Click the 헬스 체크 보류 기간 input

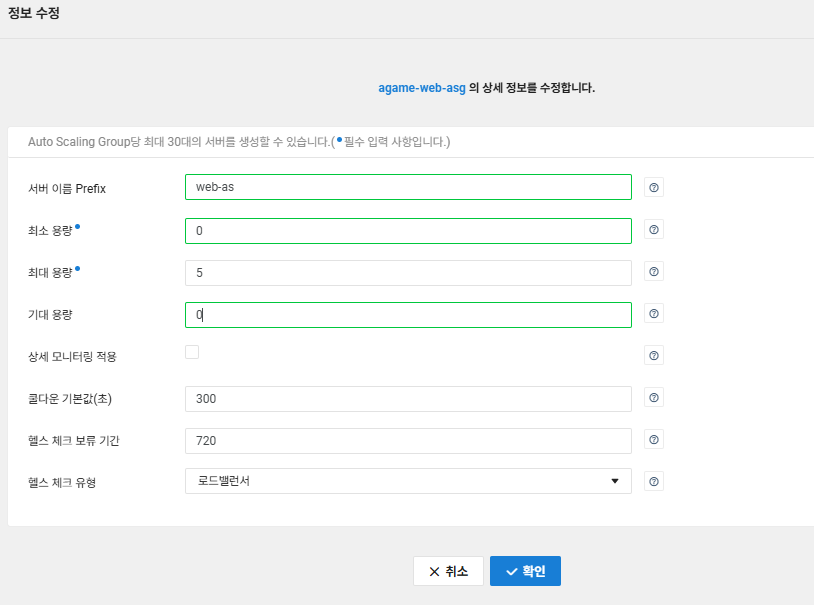[408, 441]
